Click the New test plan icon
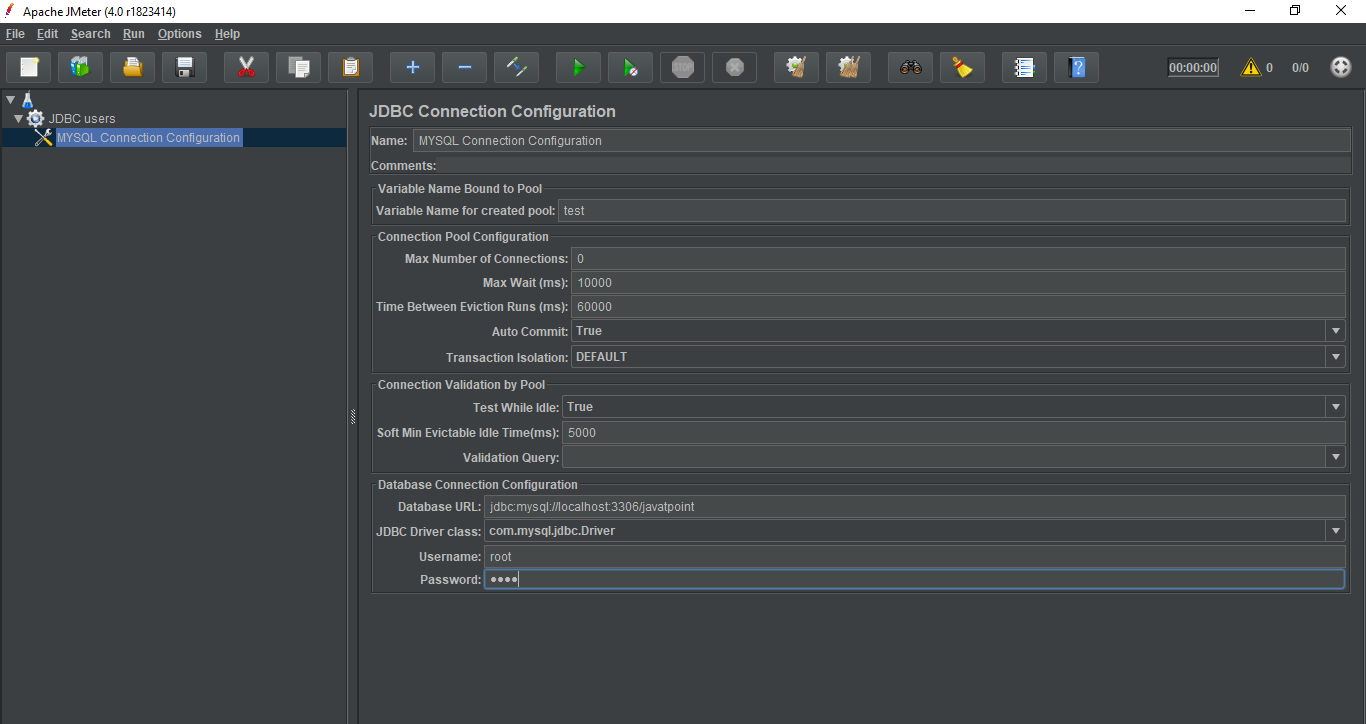Screen dimensions: 1366x724 (29, 68)
